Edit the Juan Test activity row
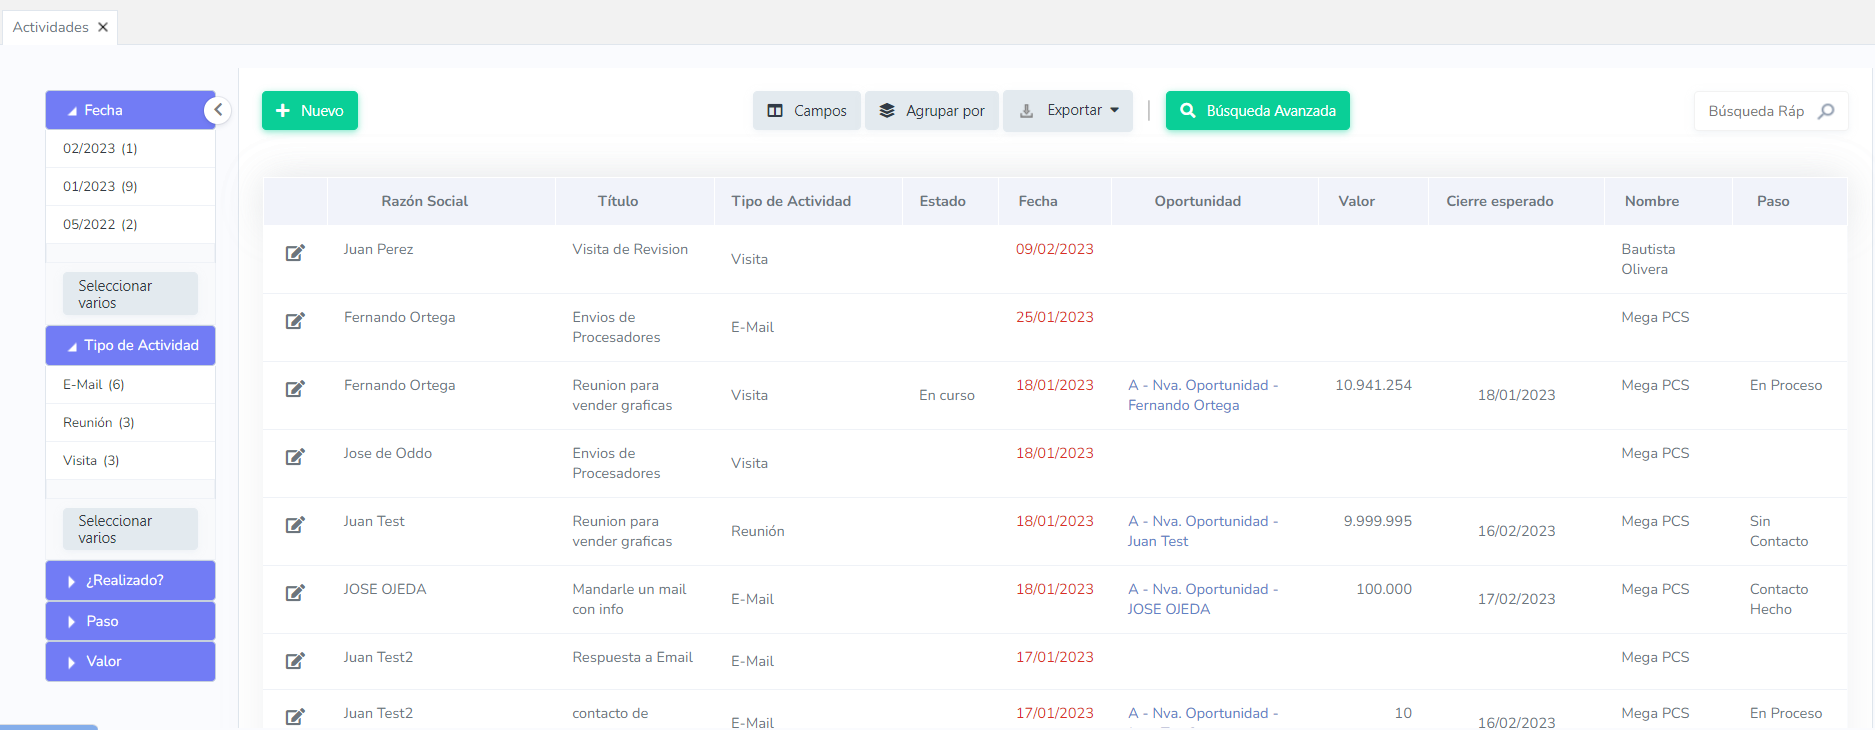 (295, 525)
